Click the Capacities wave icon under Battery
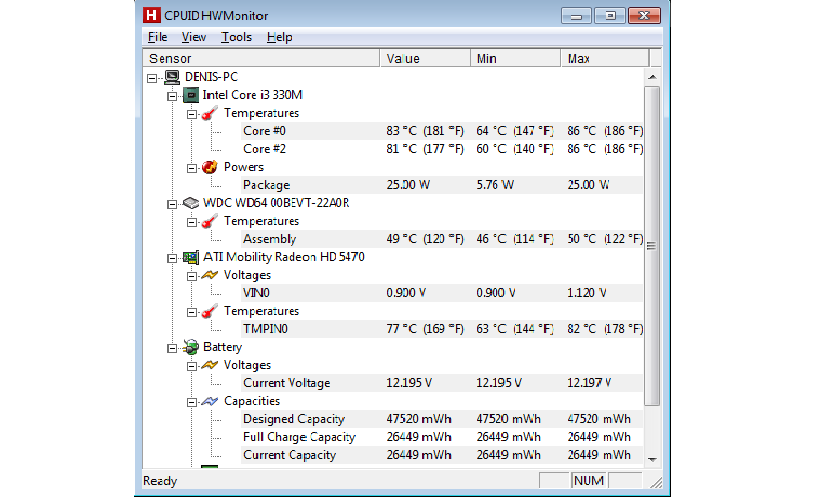Image resolution: width=819 pixels, height=499 pixels. [x=210, y=401]
